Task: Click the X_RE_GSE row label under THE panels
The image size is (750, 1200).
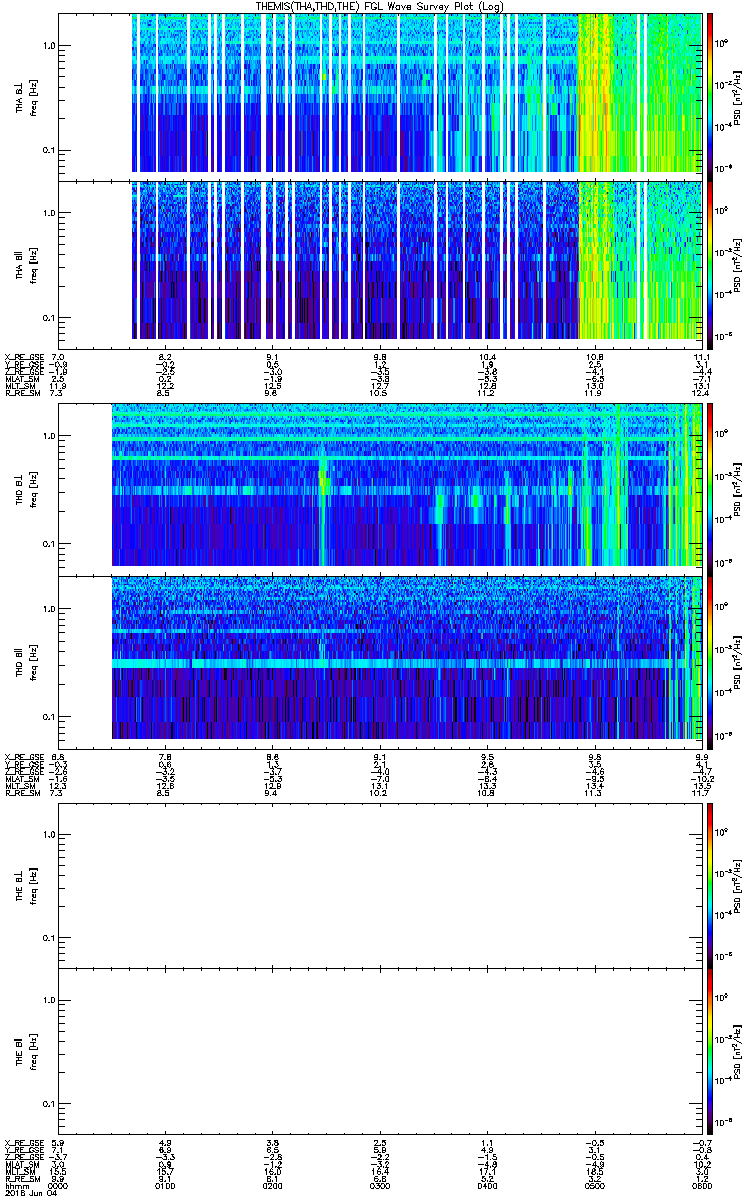Action: [x=24, y=1143]
